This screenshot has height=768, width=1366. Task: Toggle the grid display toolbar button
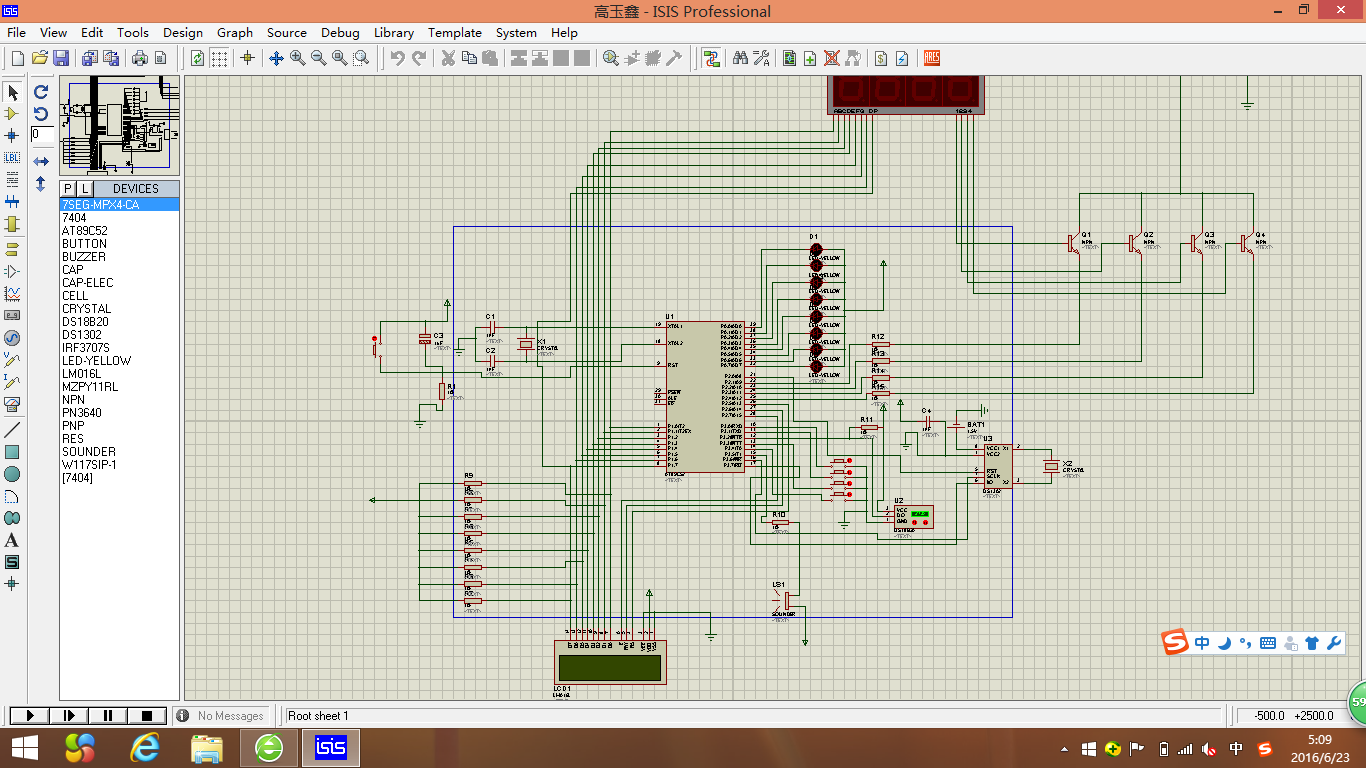point(219,58)
